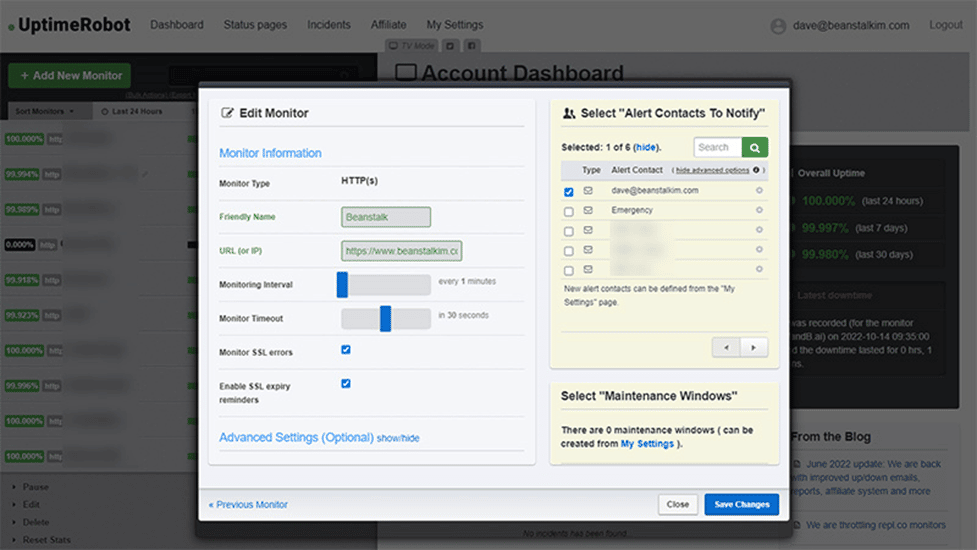The height and width of the screenshot is (550, 977).
Task: Go to next page of alert contacts
Action: point(753,347)
